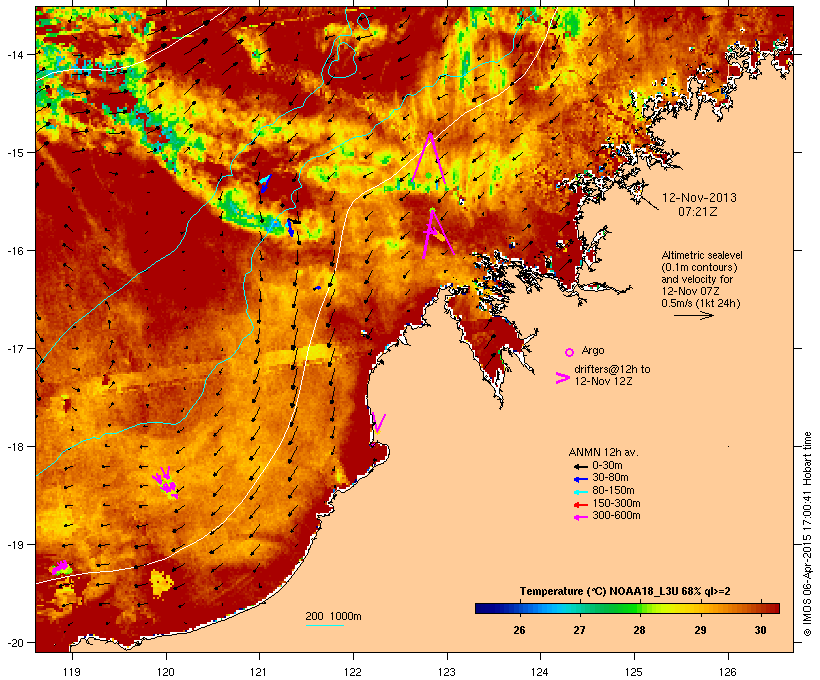The height and width of the screenshot is (680, 820).
Task: Click the magenta 300-600m arrow legend icon
Action: click(x=580, y=517)
